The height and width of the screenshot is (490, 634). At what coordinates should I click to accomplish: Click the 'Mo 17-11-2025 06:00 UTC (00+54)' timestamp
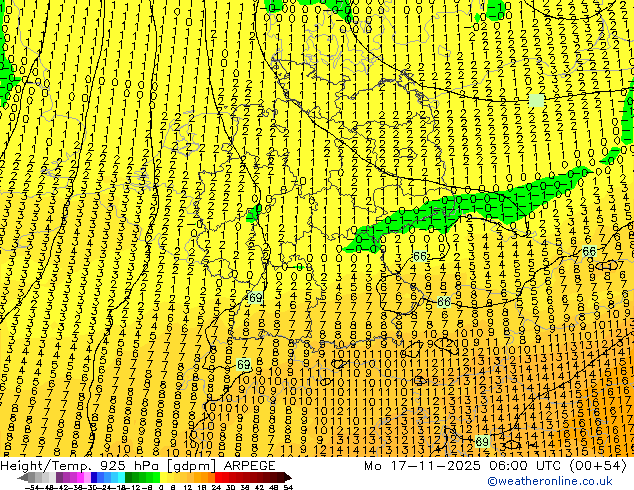coord(495,465)
